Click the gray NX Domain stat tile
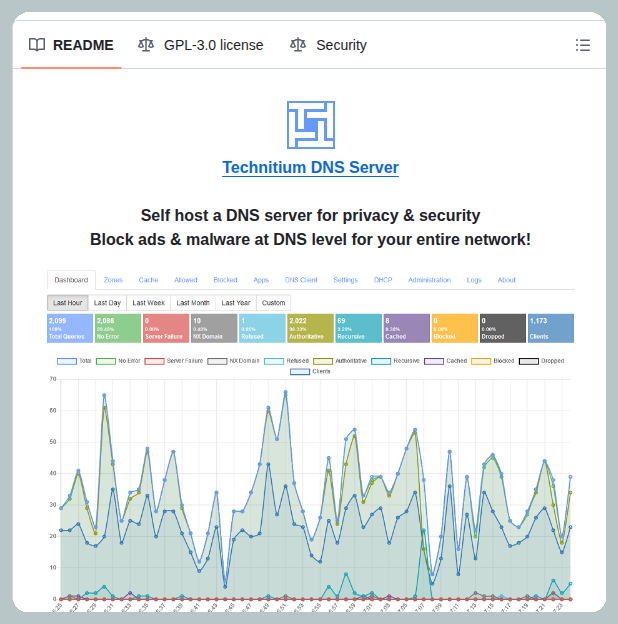Image resolution: width=618 pixels, height=624 pixels. 214,328
